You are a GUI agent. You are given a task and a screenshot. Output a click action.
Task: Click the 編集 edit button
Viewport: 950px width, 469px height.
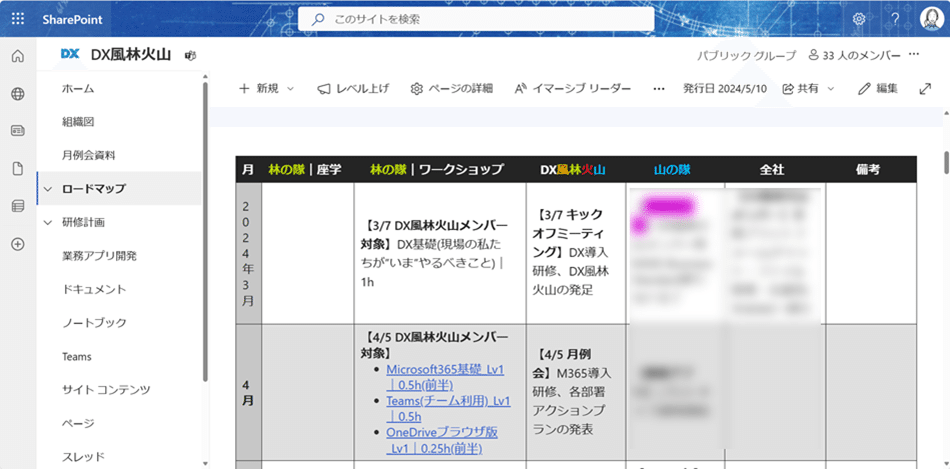click(878, 88)
